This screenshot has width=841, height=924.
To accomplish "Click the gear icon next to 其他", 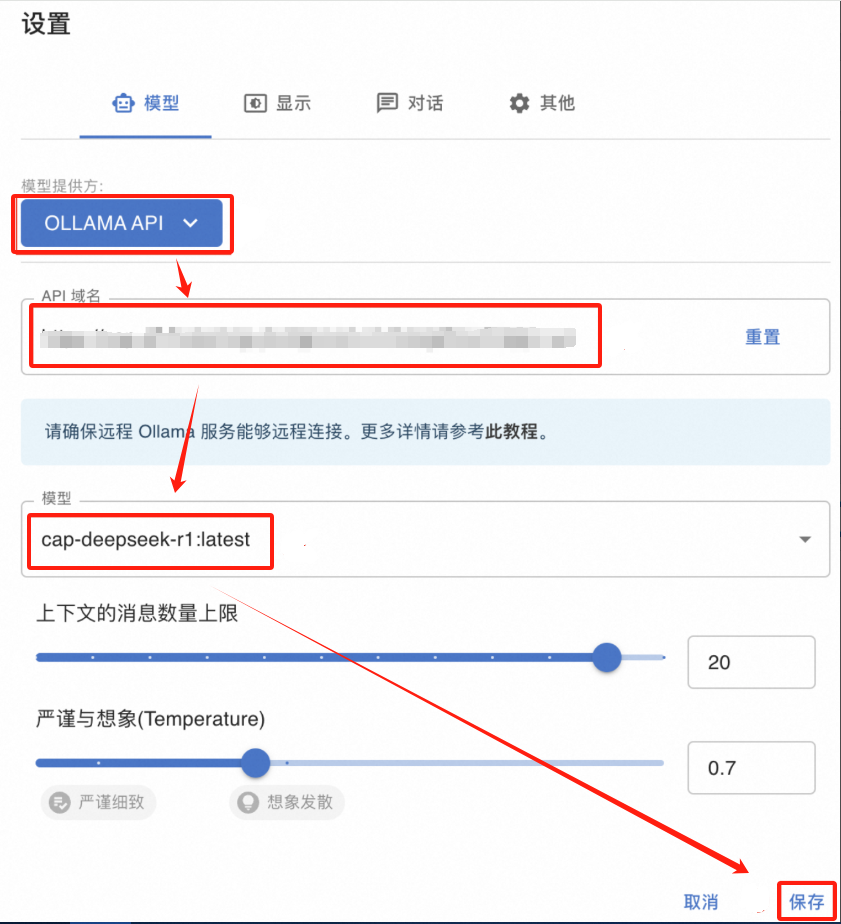I will [x=519, y=103].
